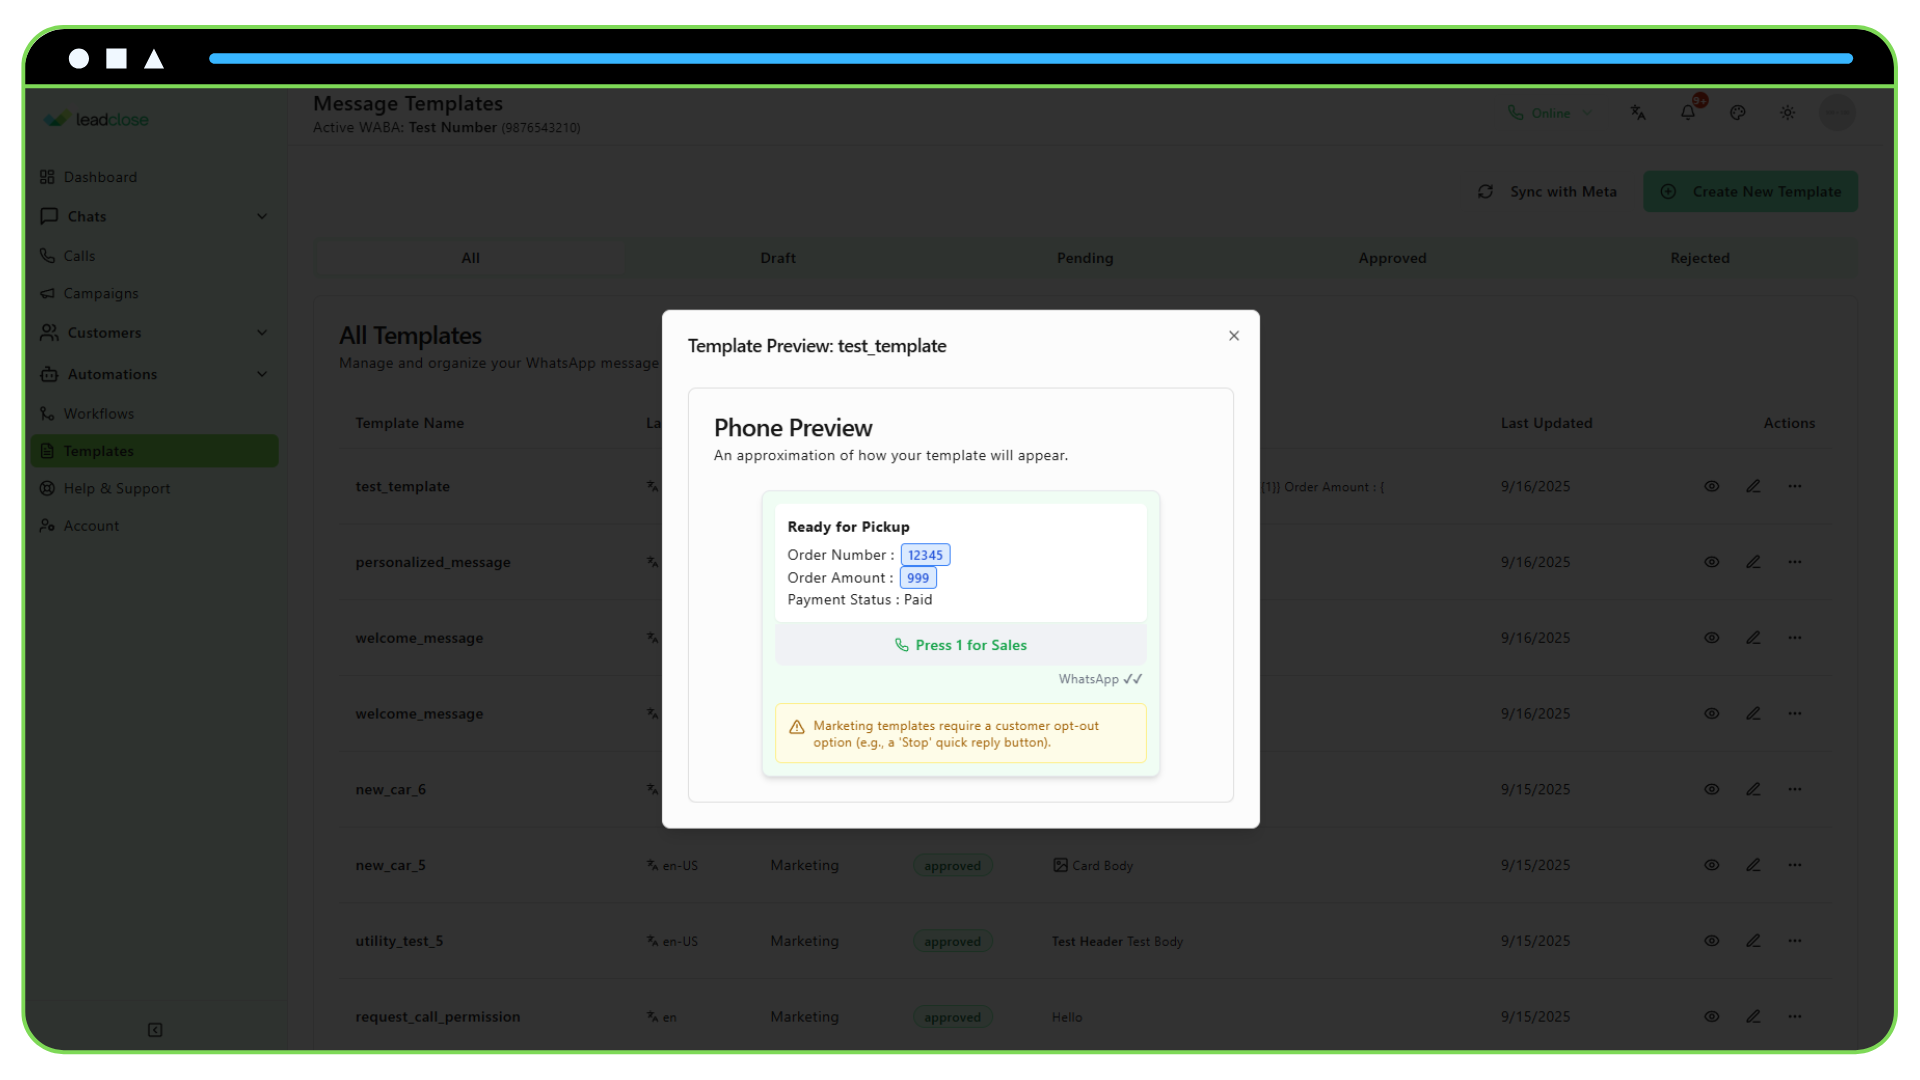Click Sync with Meta
1920x1080 pixels.
(x=1548, y=191)
